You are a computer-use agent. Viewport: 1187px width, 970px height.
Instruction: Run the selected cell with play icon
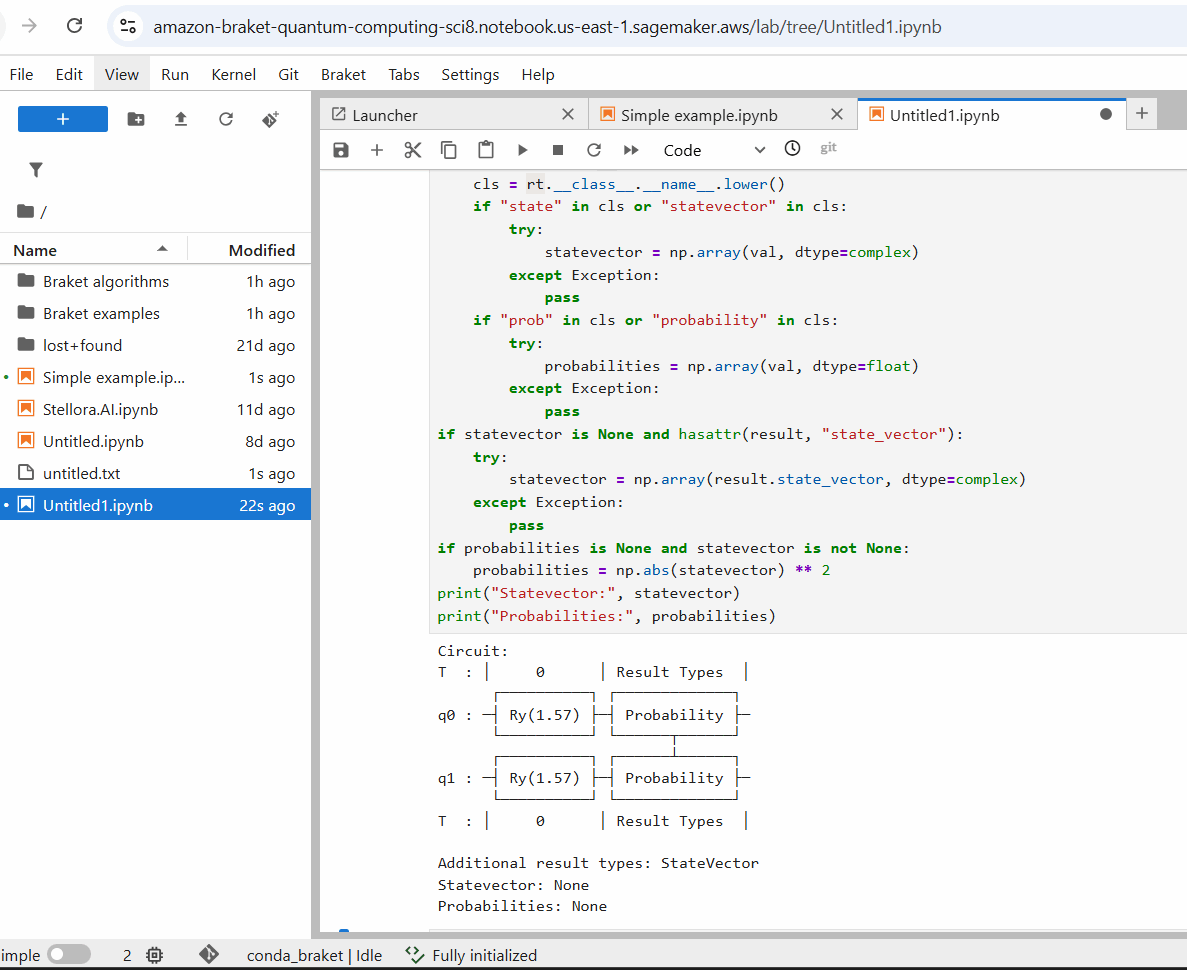(522, 150)
